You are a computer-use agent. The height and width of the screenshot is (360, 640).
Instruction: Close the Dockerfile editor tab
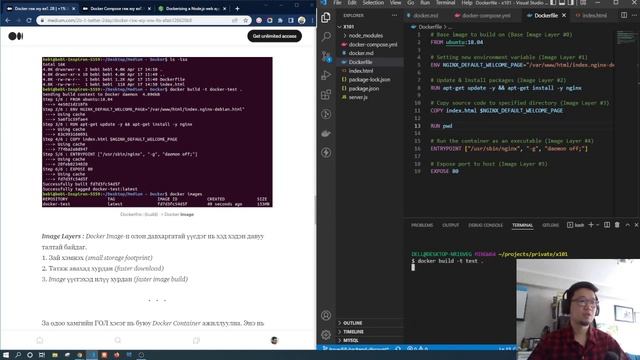point(564,16)
